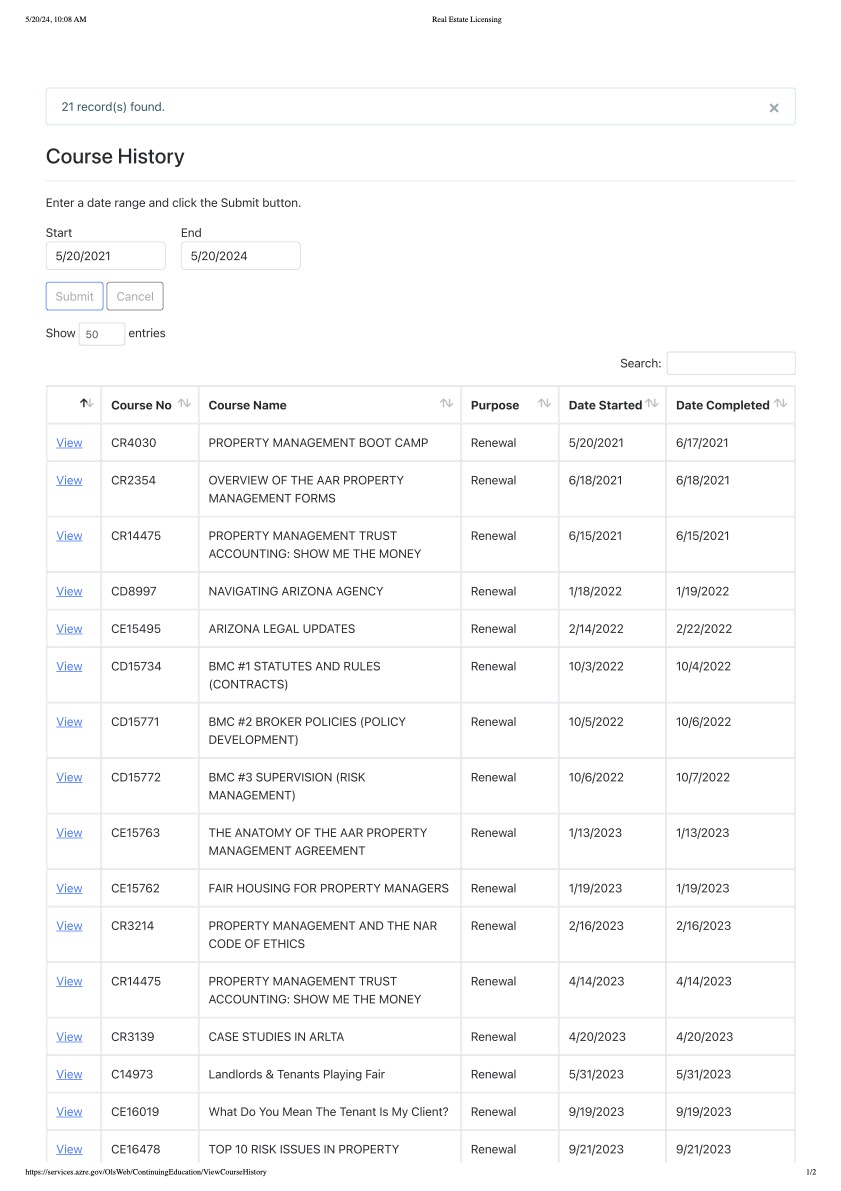Screen dimensions: 841x1191
Task: Open View link for course CD8997
Action: point(69,591)
